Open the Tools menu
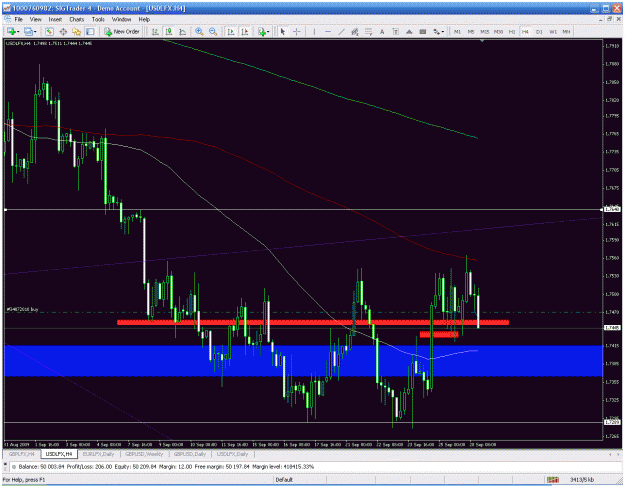625x486 pixels. 98,19
